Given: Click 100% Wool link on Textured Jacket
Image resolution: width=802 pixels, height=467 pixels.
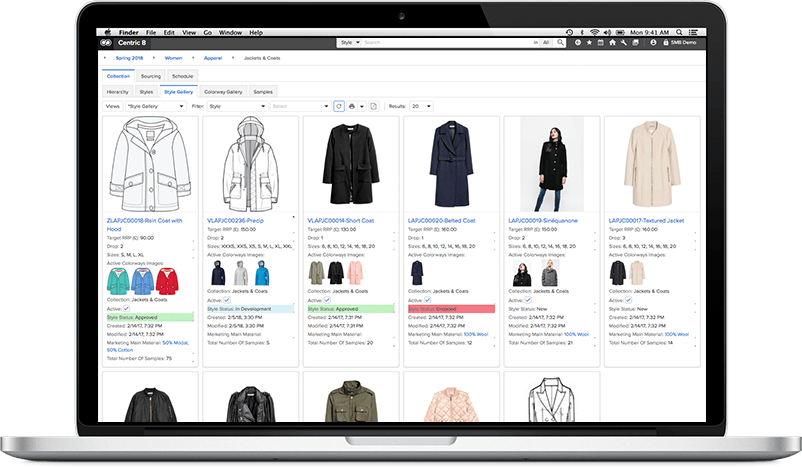Looking at the screenshot, I should click(x=677, y=334).
